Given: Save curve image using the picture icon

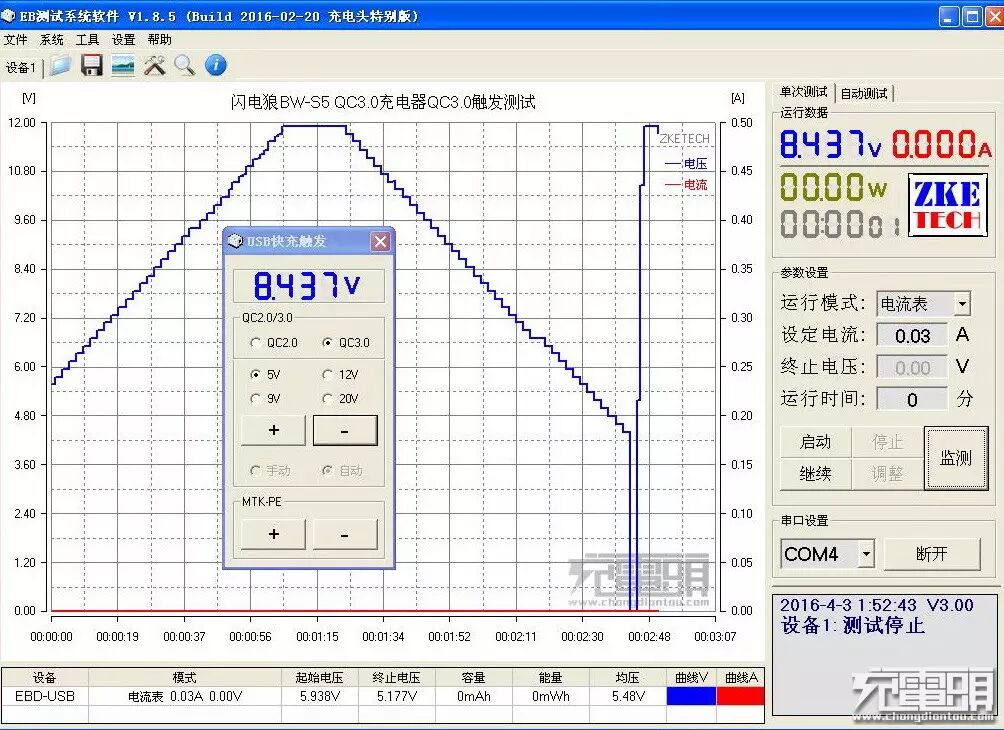Looking at the screenshot, I should (122, 65).
